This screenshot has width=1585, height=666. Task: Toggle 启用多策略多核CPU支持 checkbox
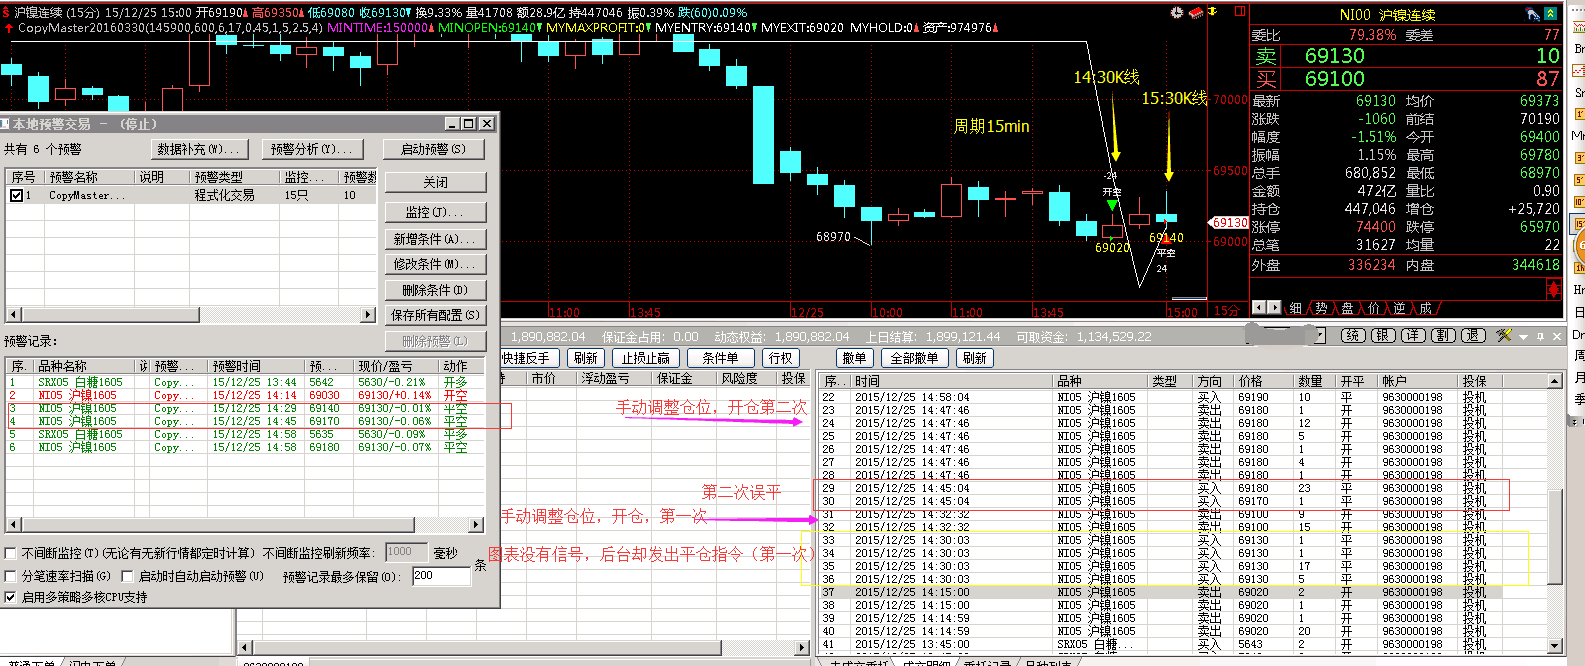tap(11, 597)
